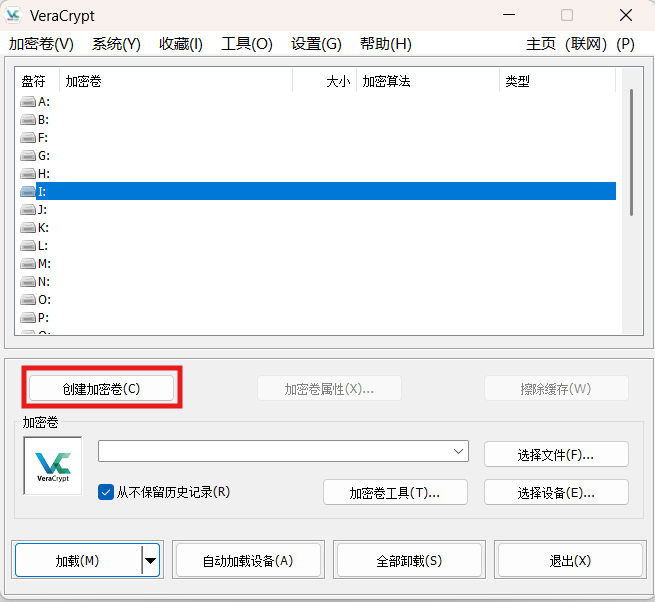Click the volume path input field
Viewport: 655px width, 602px height.
pos(273,452)
